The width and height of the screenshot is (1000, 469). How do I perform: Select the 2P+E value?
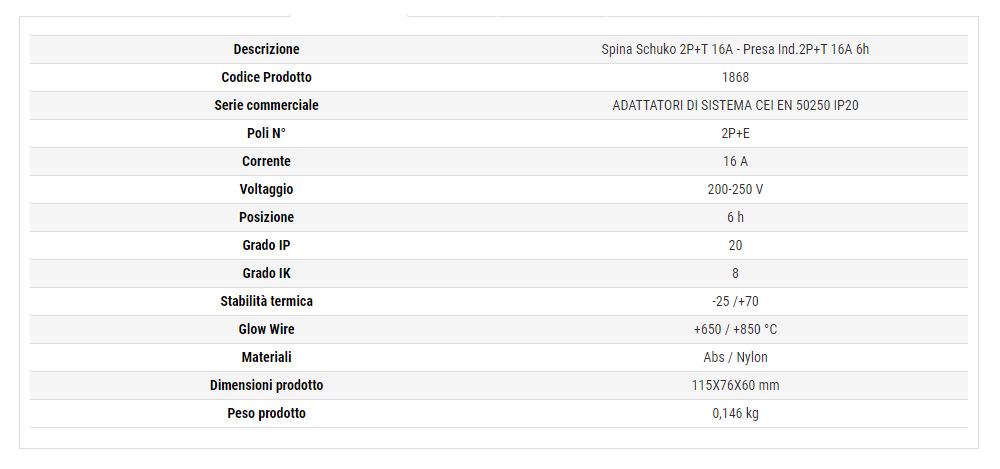coord(735,133)
